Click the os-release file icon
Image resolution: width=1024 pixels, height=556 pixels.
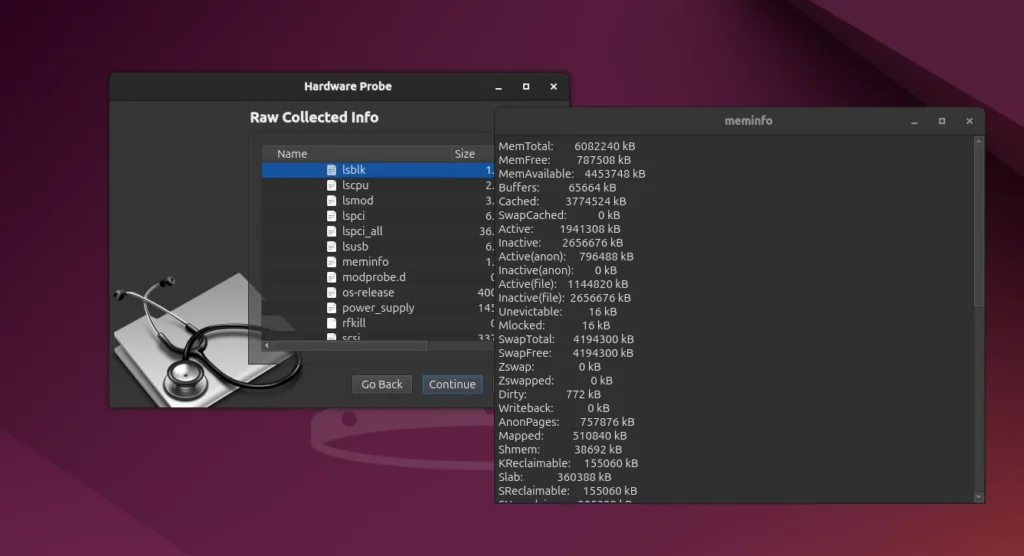[x=332, y=293]
